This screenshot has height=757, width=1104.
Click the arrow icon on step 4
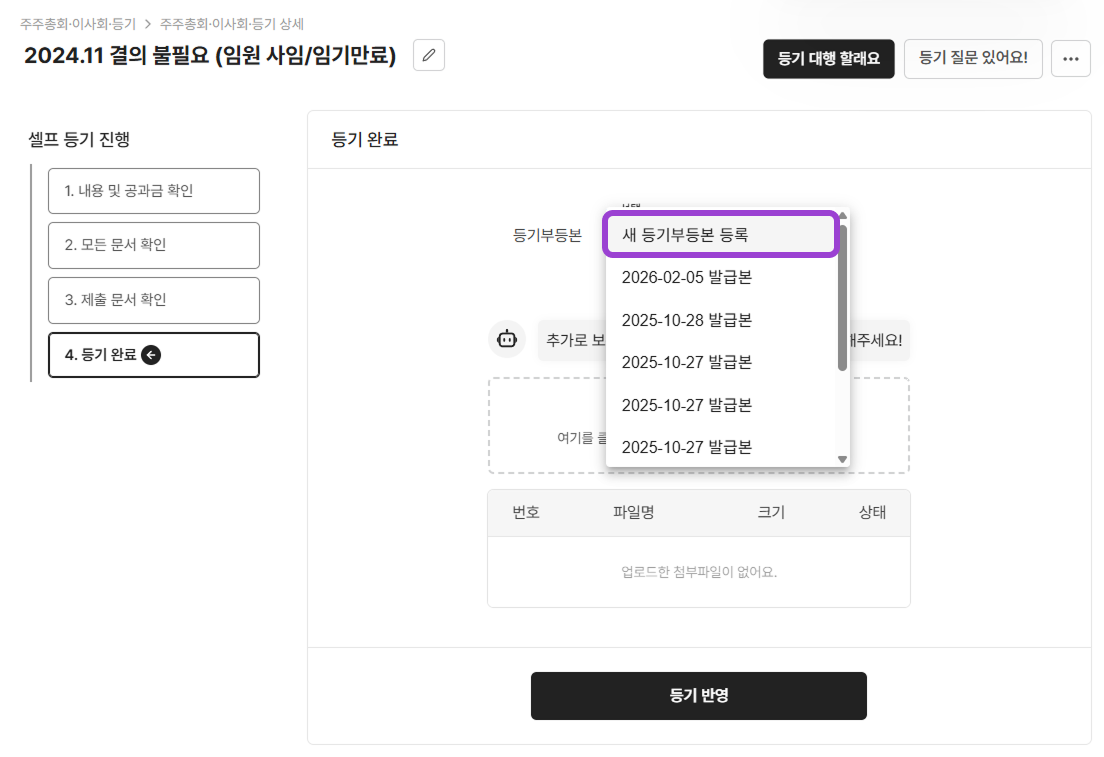[x=151, y=354]
